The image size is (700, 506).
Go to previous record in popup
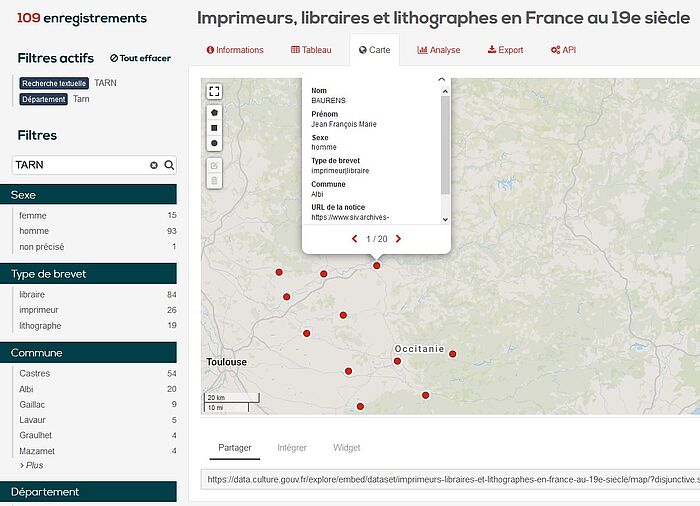click(x=354, y=239)
